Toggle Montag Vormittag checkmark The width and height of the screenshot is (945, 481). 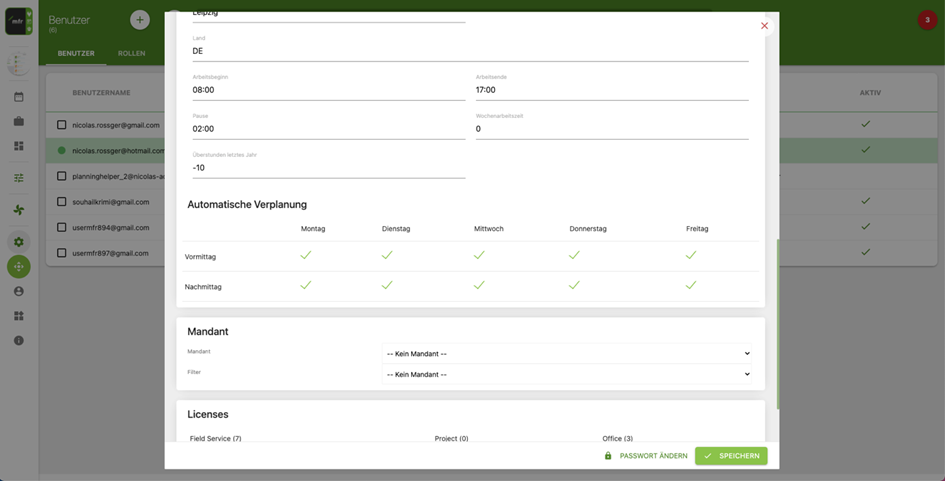pos(306,256)
